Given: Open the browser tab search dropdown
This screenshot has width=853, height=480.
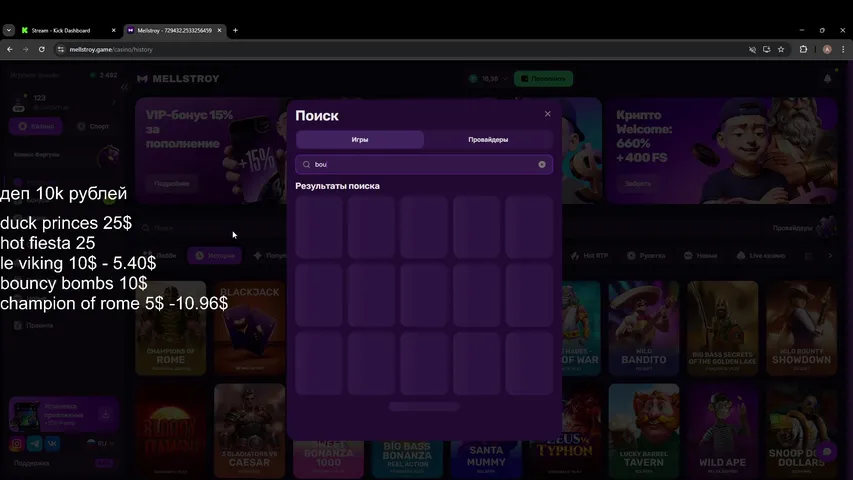Looking at the screenshot, I should coord(9,30).
